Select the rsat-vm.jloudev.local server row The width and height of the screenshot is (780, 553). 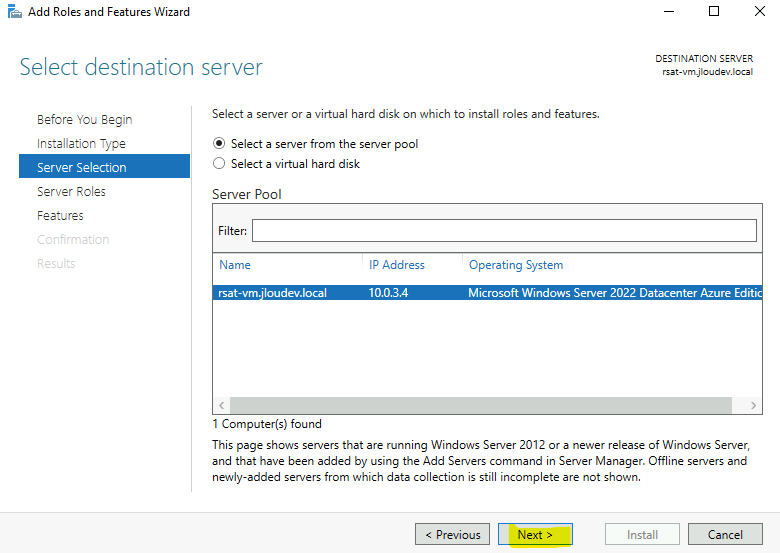[488, 292]
